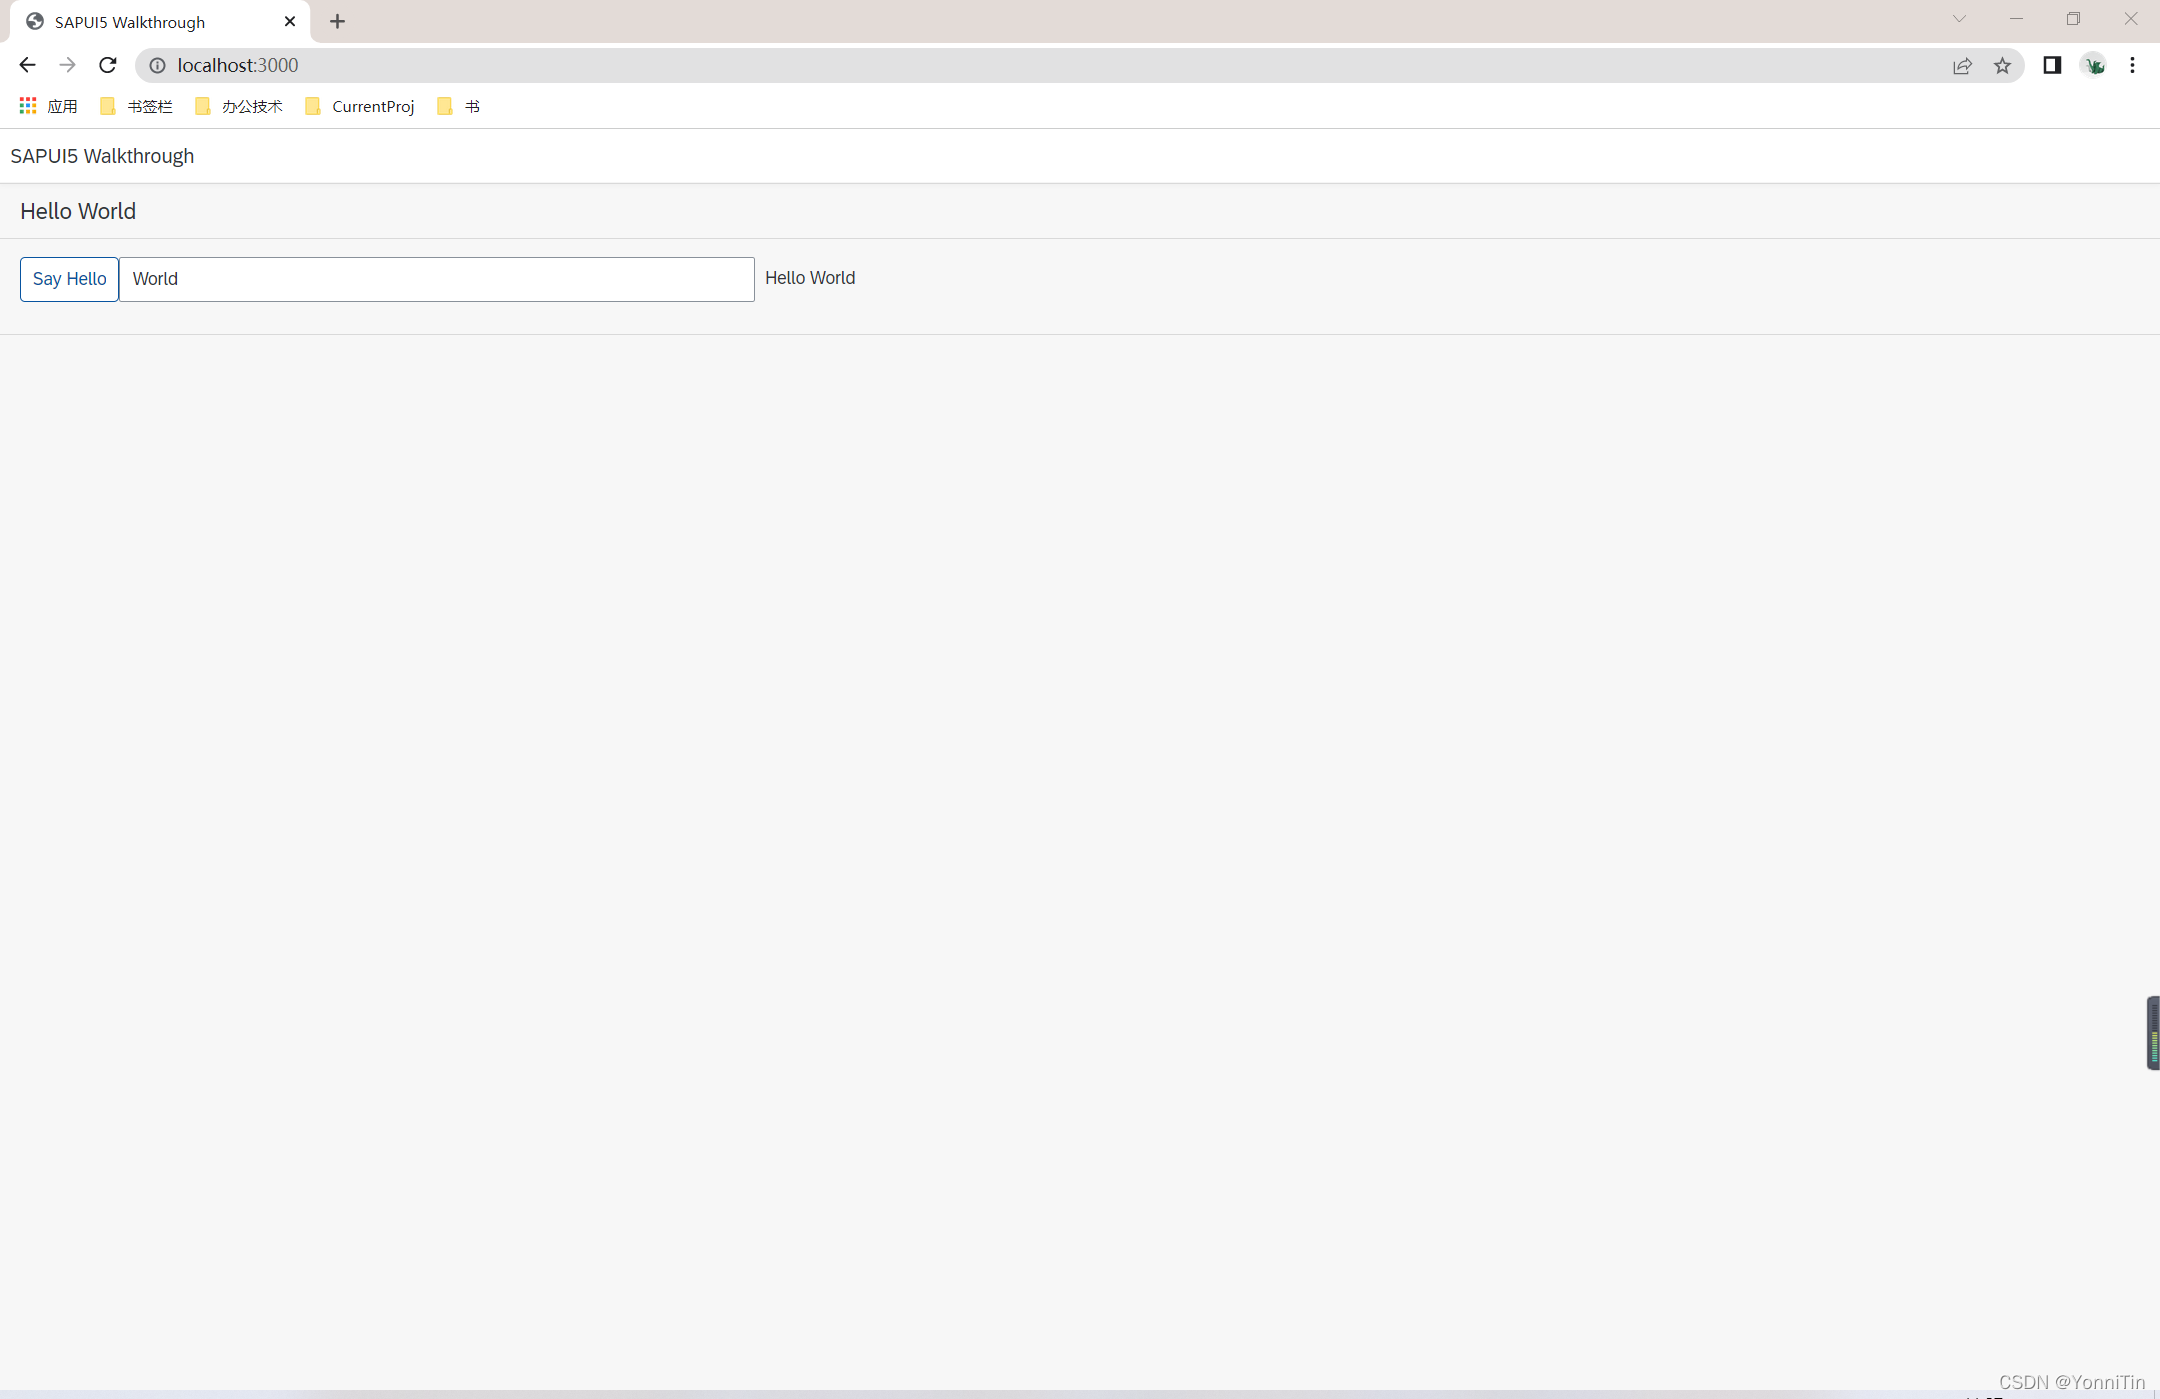
Task: Click inside the World input field
Action: (x=437, y=278)
